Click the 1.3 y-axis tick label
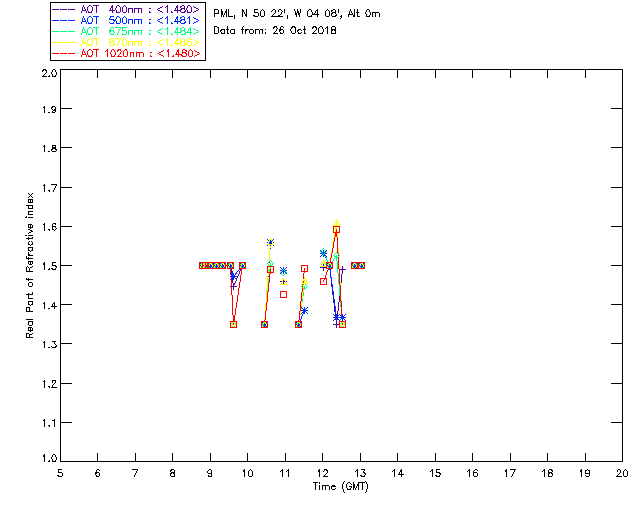Viewport: 640px width, 512px height. click(49, 344)
